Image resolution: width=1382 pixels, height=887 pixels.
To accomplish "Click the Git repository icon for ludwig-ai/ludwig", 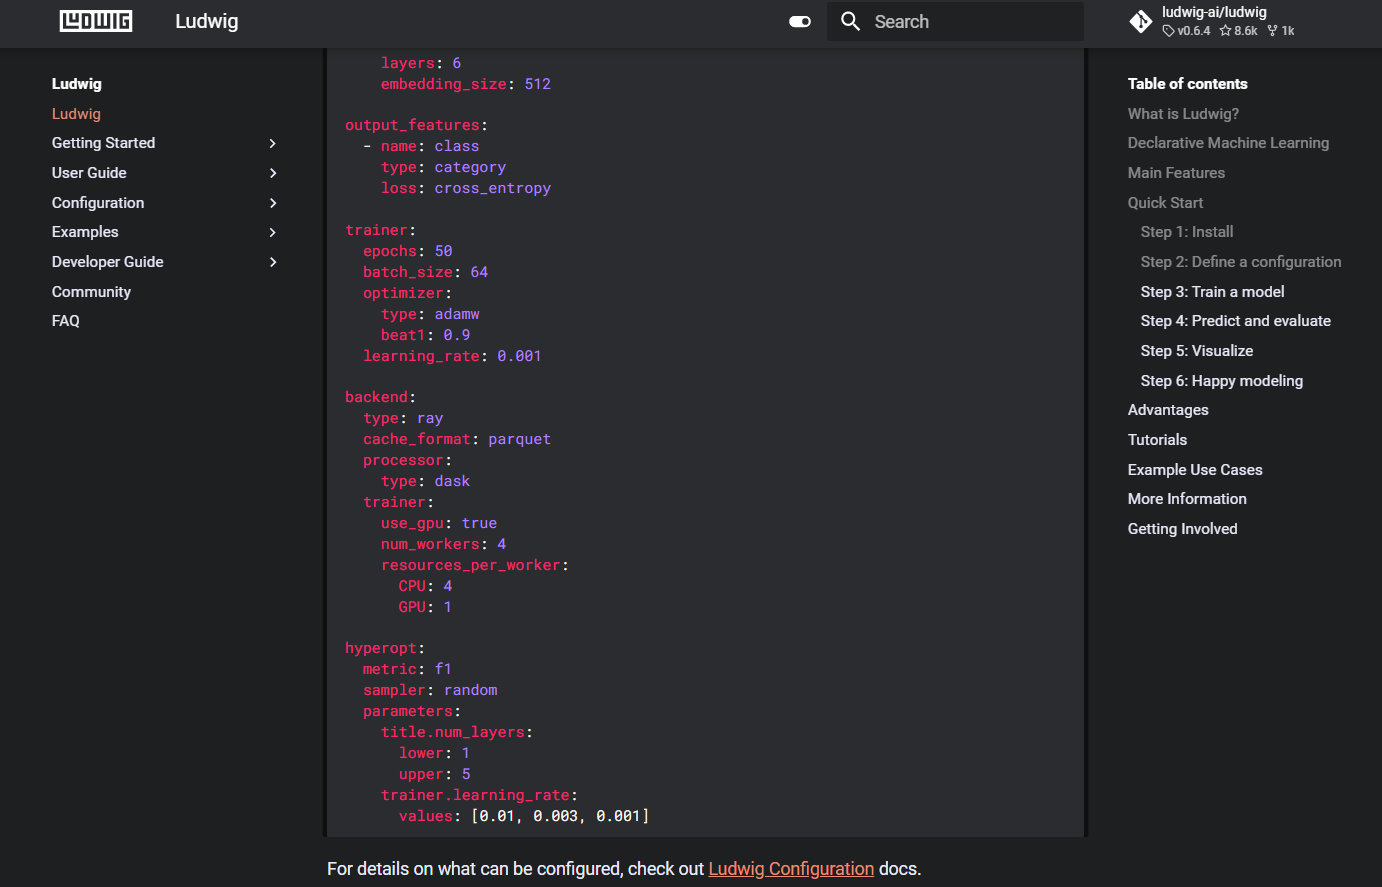I will click(x=1140, y=21).
